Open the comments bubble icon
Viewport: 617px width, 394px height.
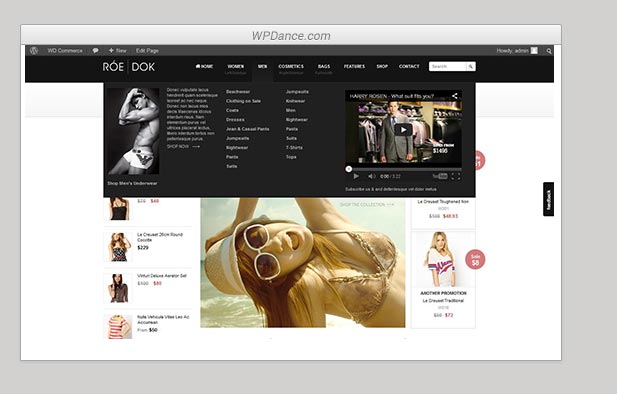[x=96, y=50]
